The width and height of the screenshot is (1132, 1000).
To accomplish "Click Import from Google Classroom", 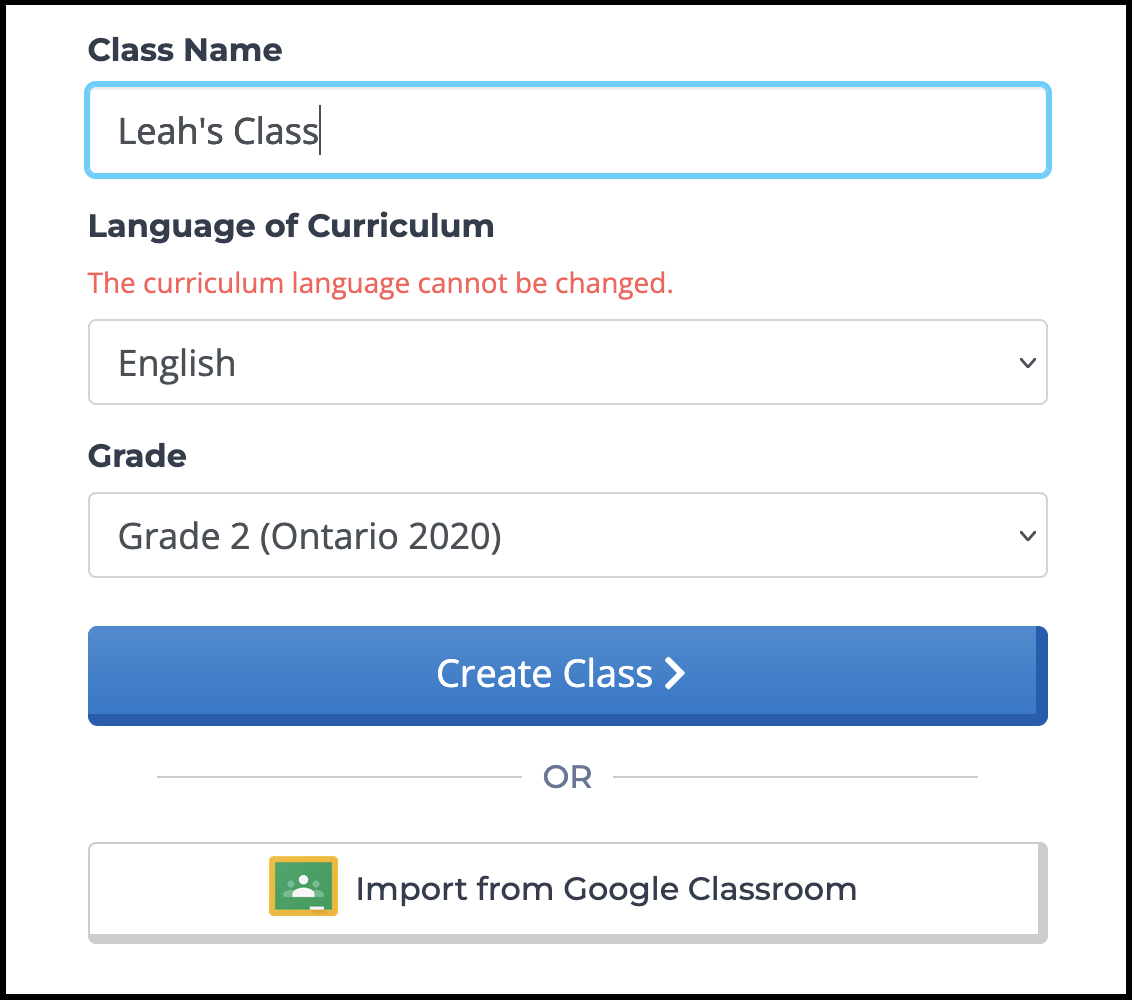I will 567,889.
